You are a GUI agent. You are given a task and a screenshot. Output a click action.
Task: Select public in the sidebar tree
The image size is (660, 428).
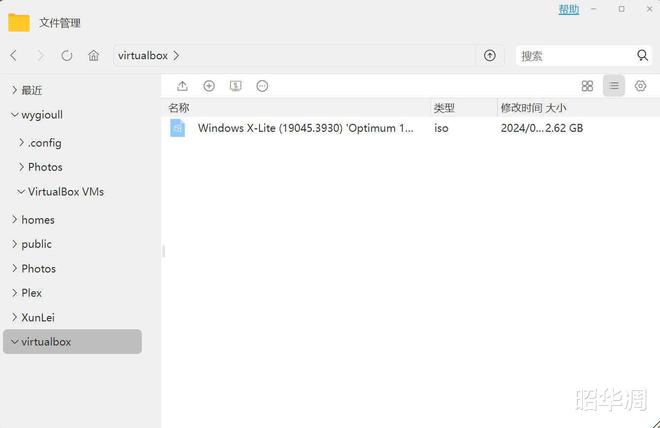(x=37, y=244)
